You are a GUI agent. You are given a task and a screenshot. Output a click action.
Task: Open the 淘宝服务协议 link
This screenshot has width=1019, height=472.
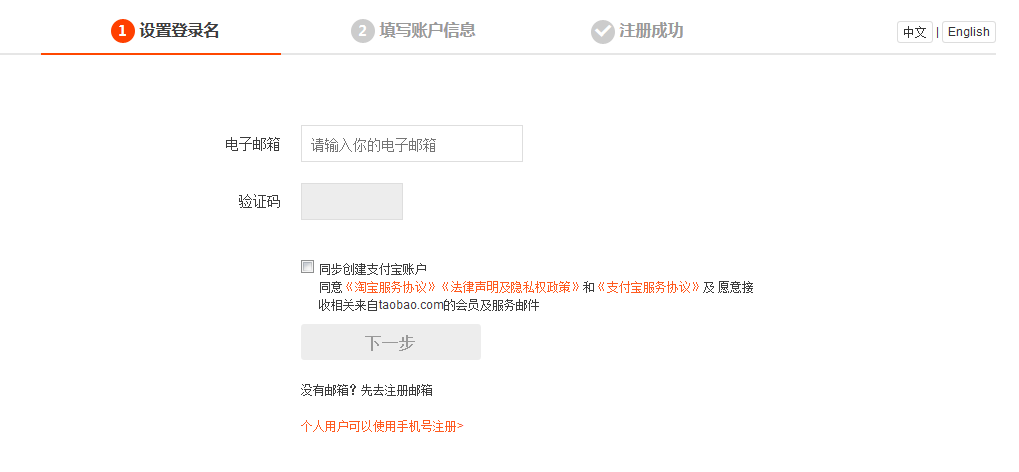[x=391, y=287]
